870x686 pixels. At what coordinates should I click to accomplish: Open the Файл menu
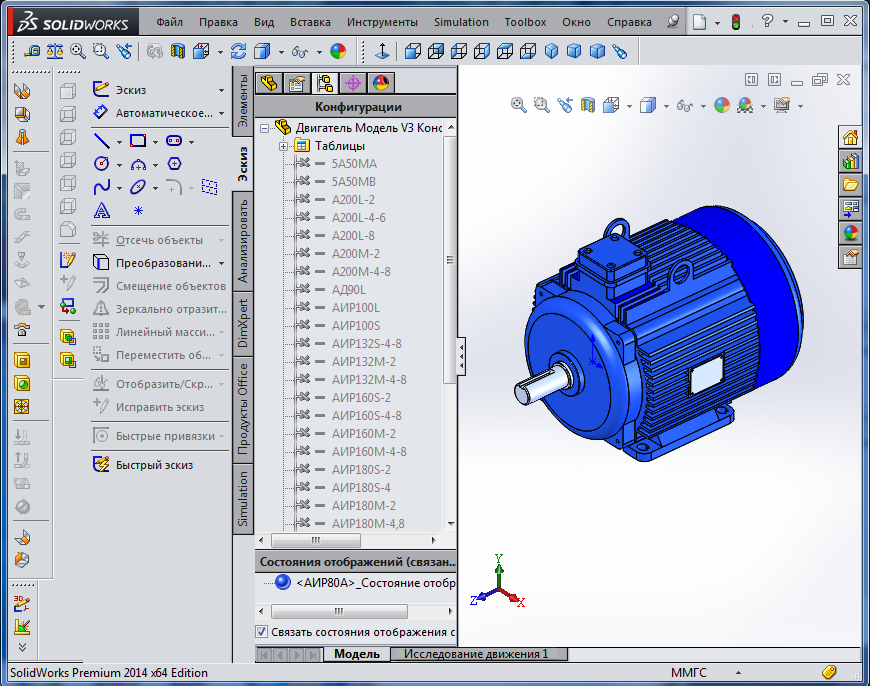click(x=169, y=22)
